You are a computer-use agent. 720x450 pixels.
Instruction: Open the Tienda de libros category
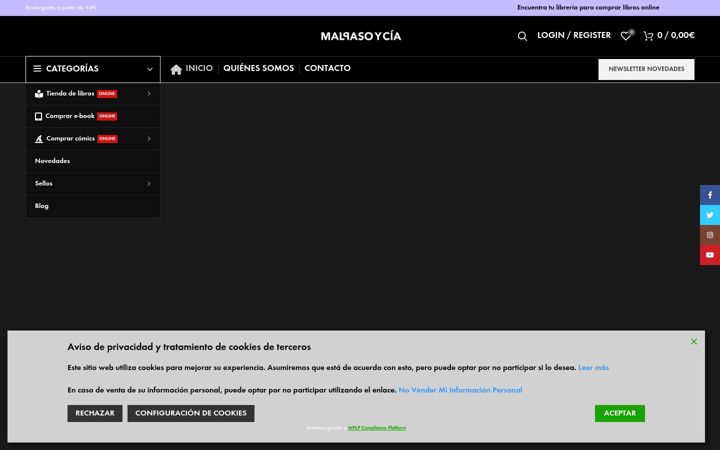coord(70,93)
